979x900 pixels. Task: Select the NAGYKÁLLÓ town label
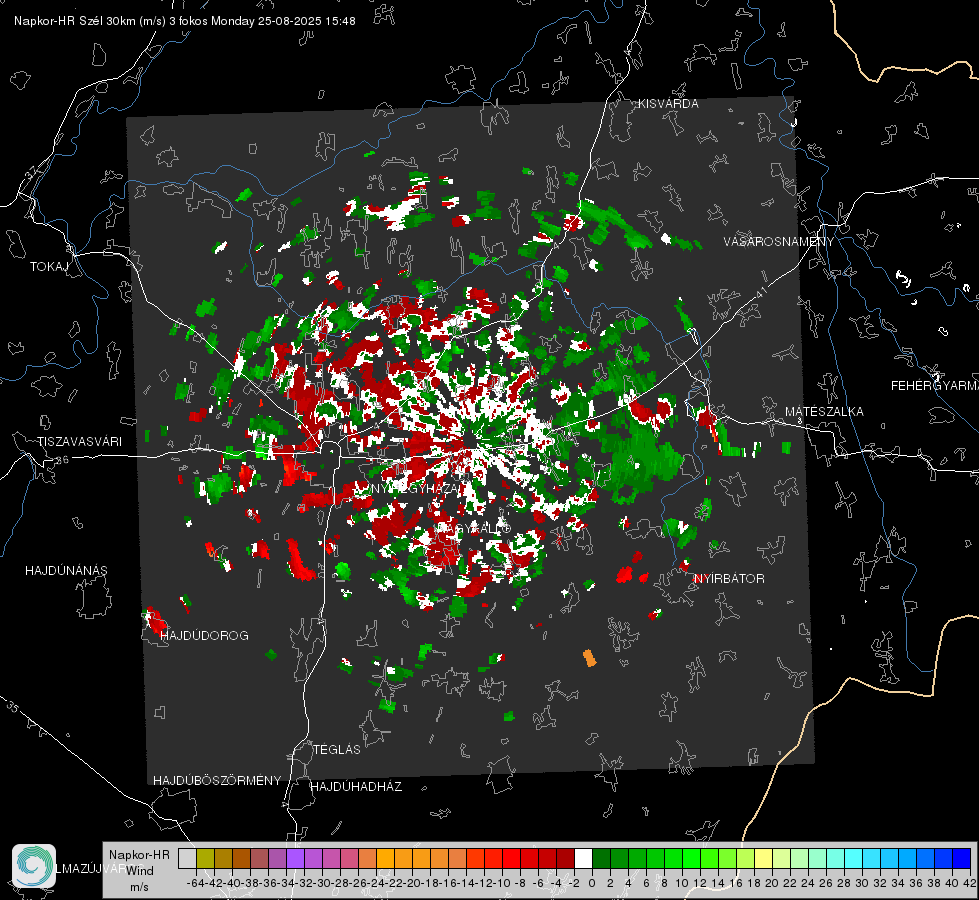[473, 528]
